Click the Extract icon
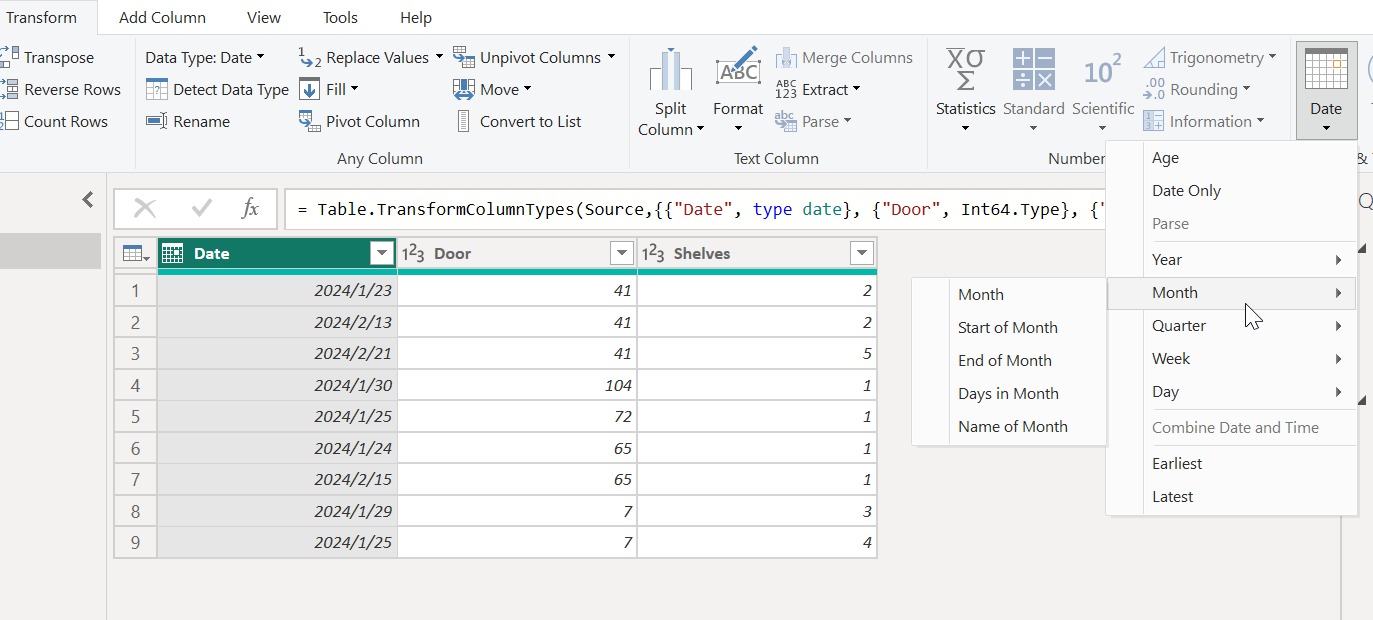Viewport: 1373px width, 620px height. 786,89
